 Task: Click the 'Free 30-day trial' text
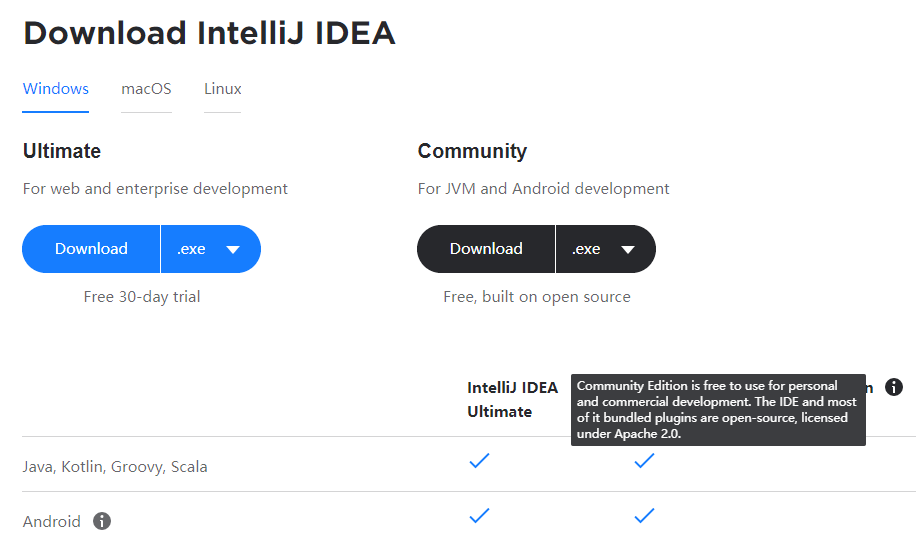tap(142, 297)
